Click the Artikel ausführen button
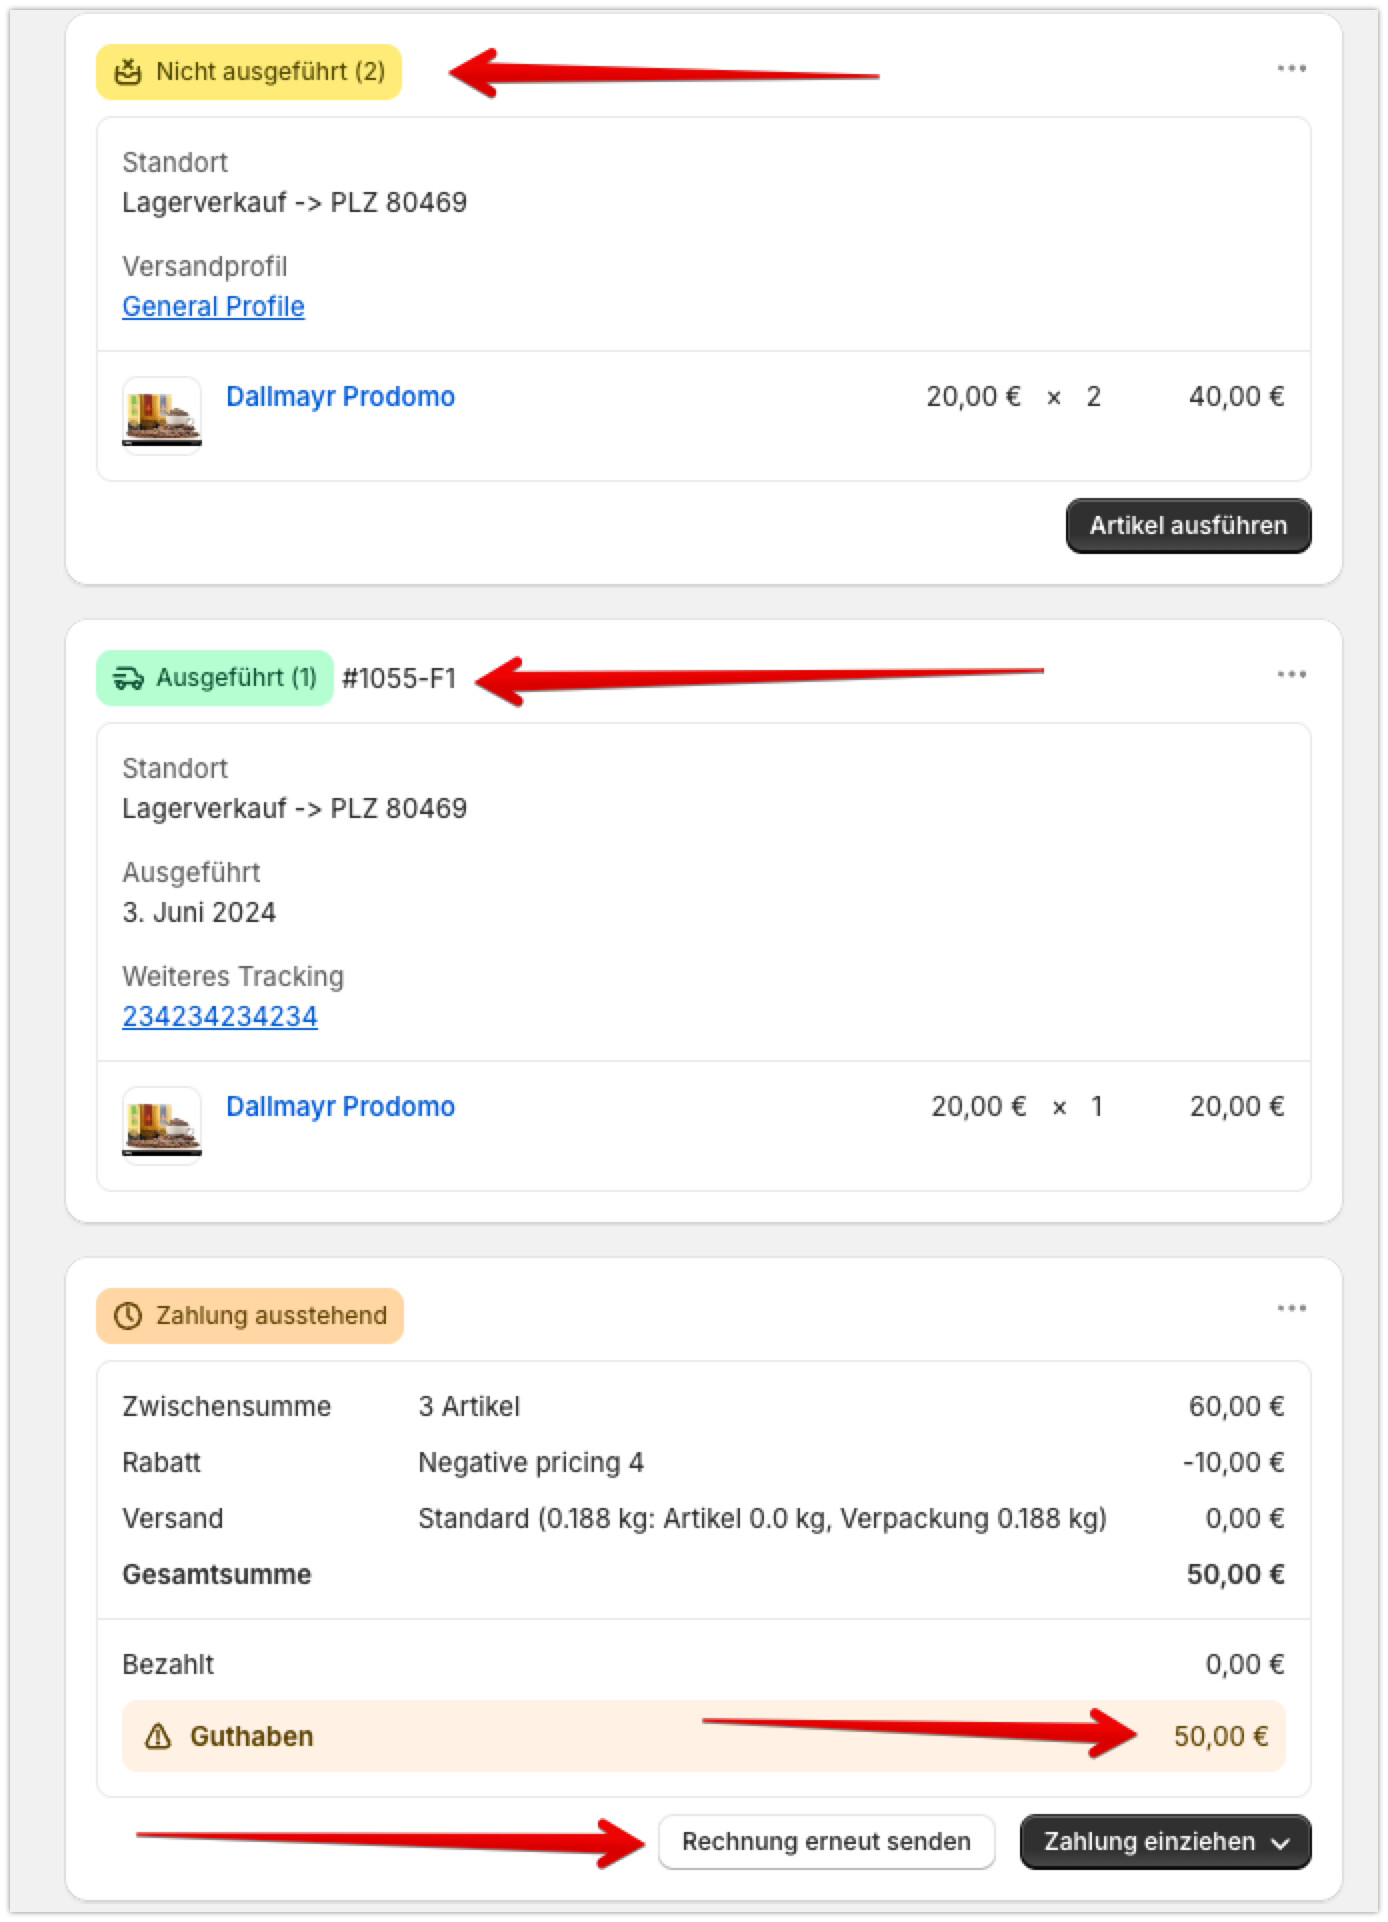The width and height of the screenshot is (1388, 1922). click(x=1188, y=526)
